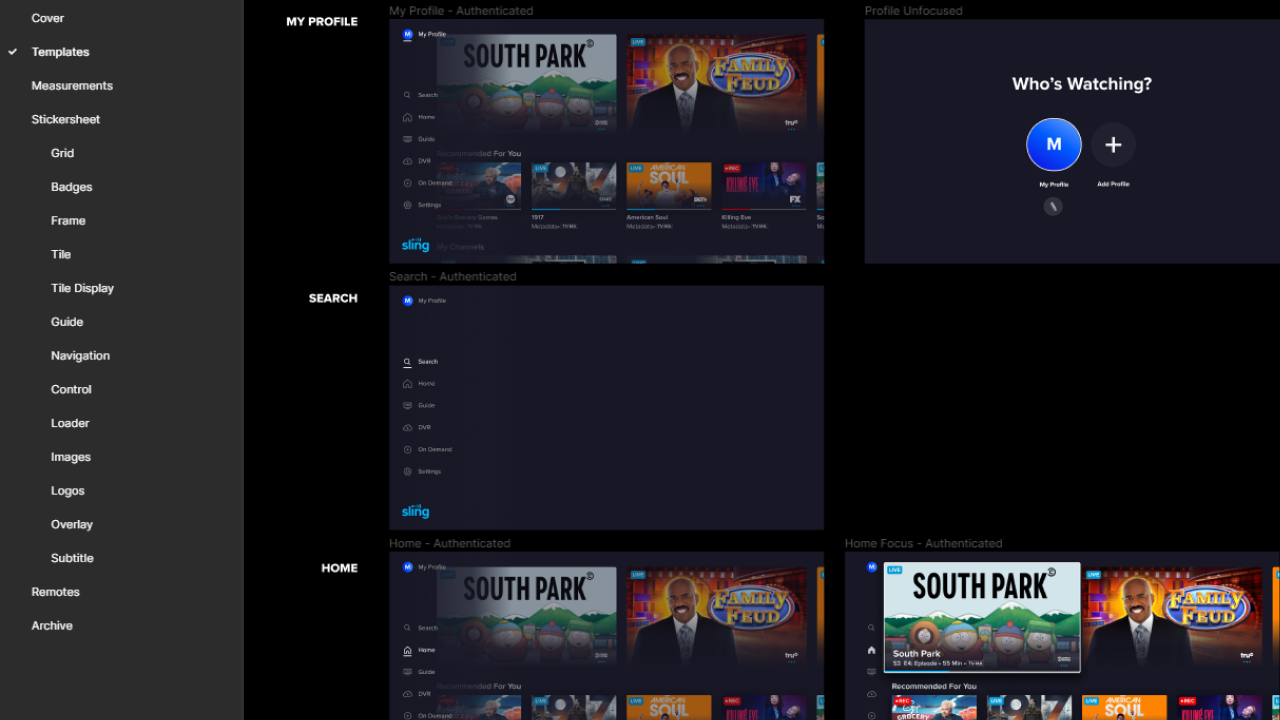Select the 'My Profile - Authenticated' frame label

click(461, 11)
